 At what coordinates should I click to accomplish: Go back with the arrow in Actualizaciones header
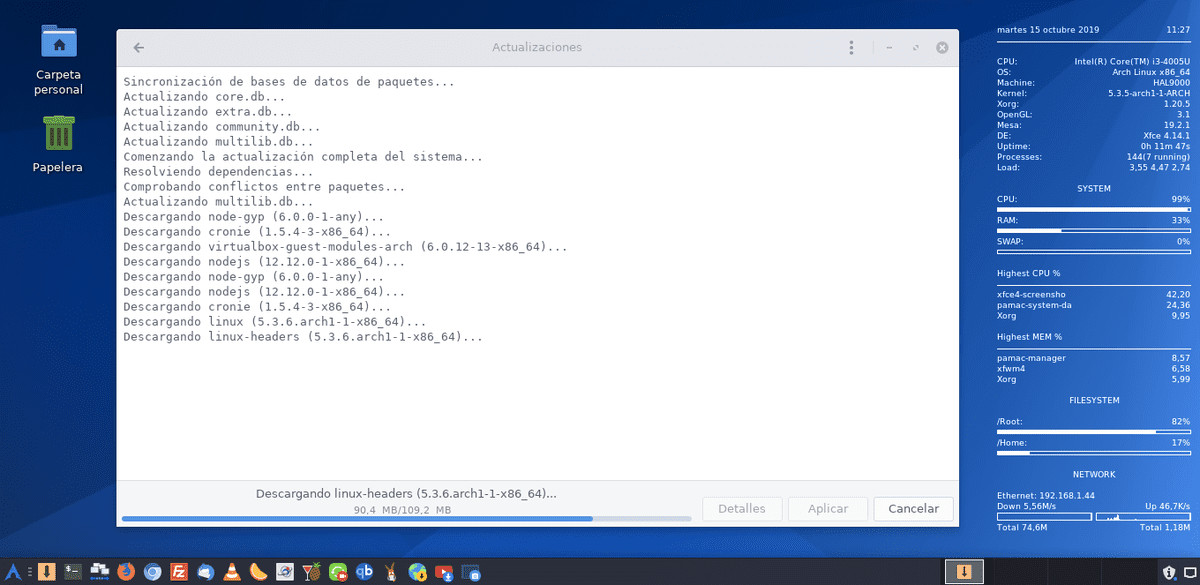click(x=138, y=47)
